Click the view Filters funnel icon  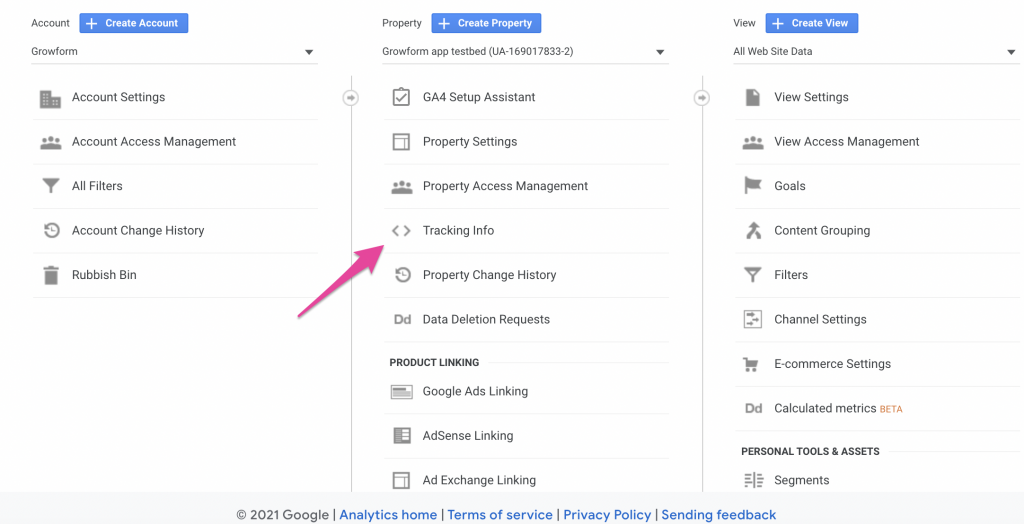click(x=753, y=275)
